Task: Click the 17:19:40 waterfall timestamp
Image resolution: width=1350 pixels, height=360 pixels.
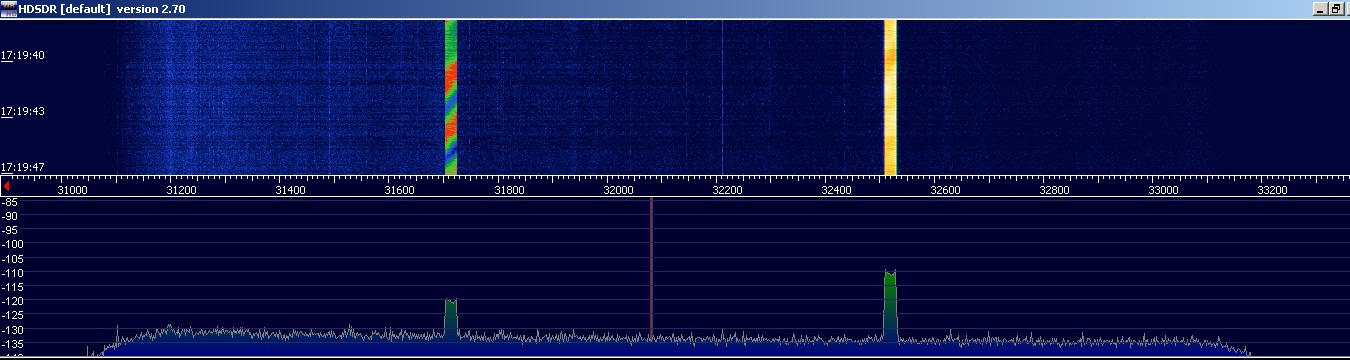Action: (23, 55)
